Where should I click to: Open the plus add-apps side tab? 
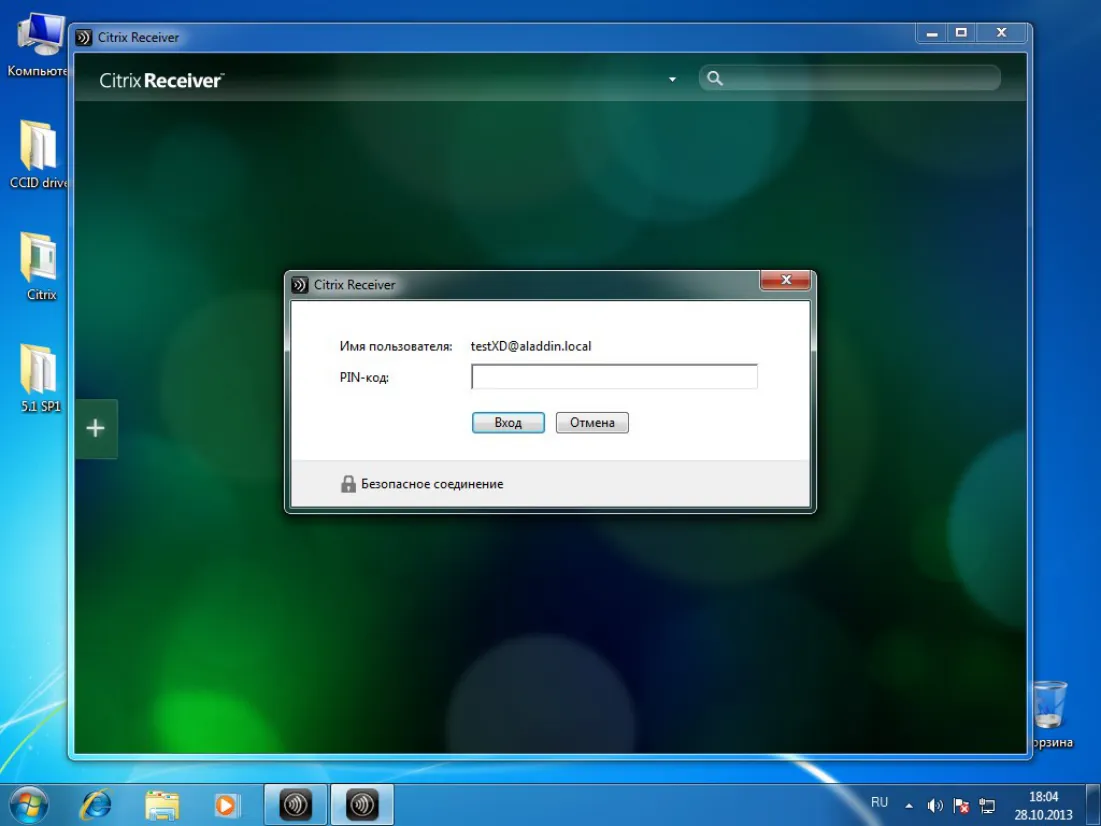[95, 428]
